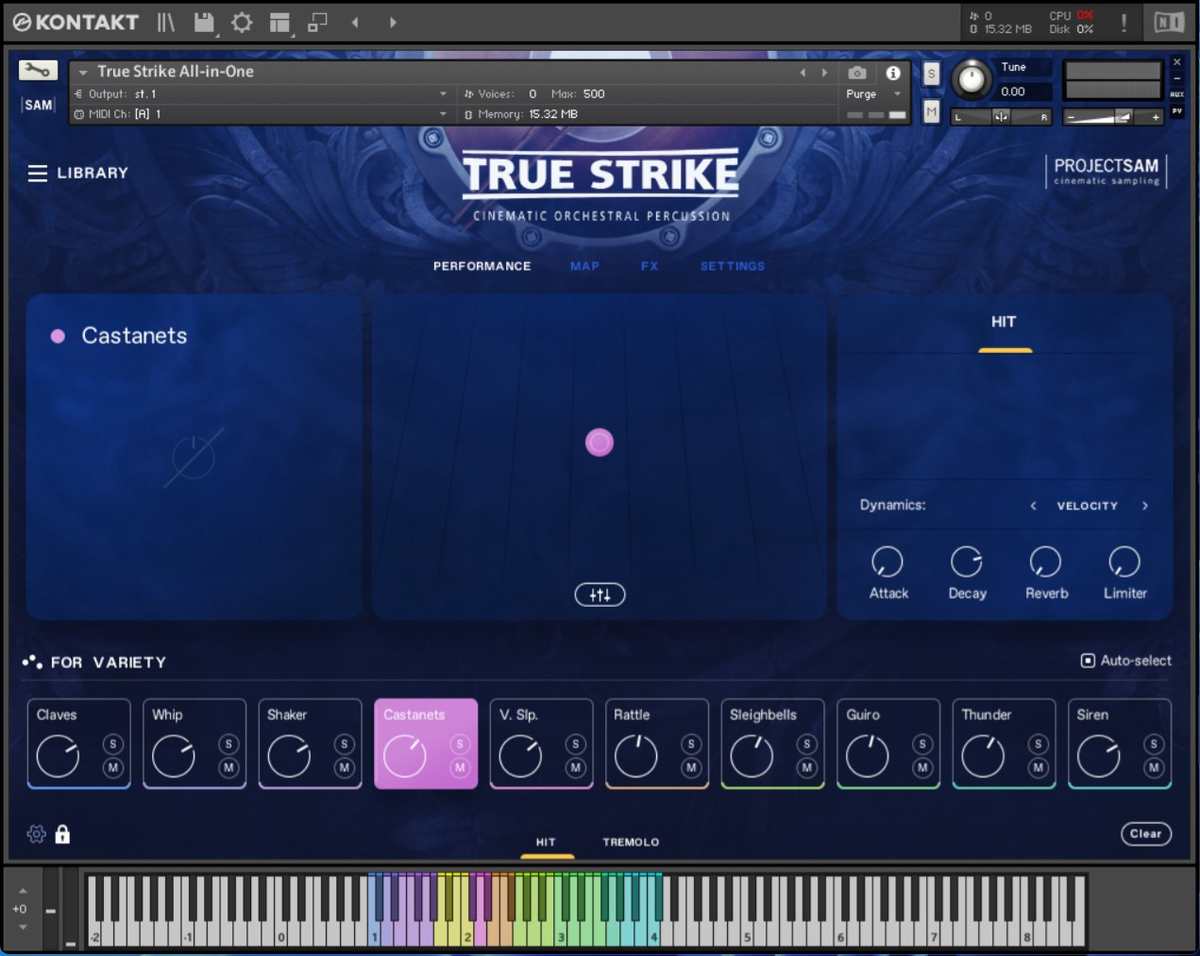Go to next rack with right arrow
1200x956 pixels.
coord(393,22)
